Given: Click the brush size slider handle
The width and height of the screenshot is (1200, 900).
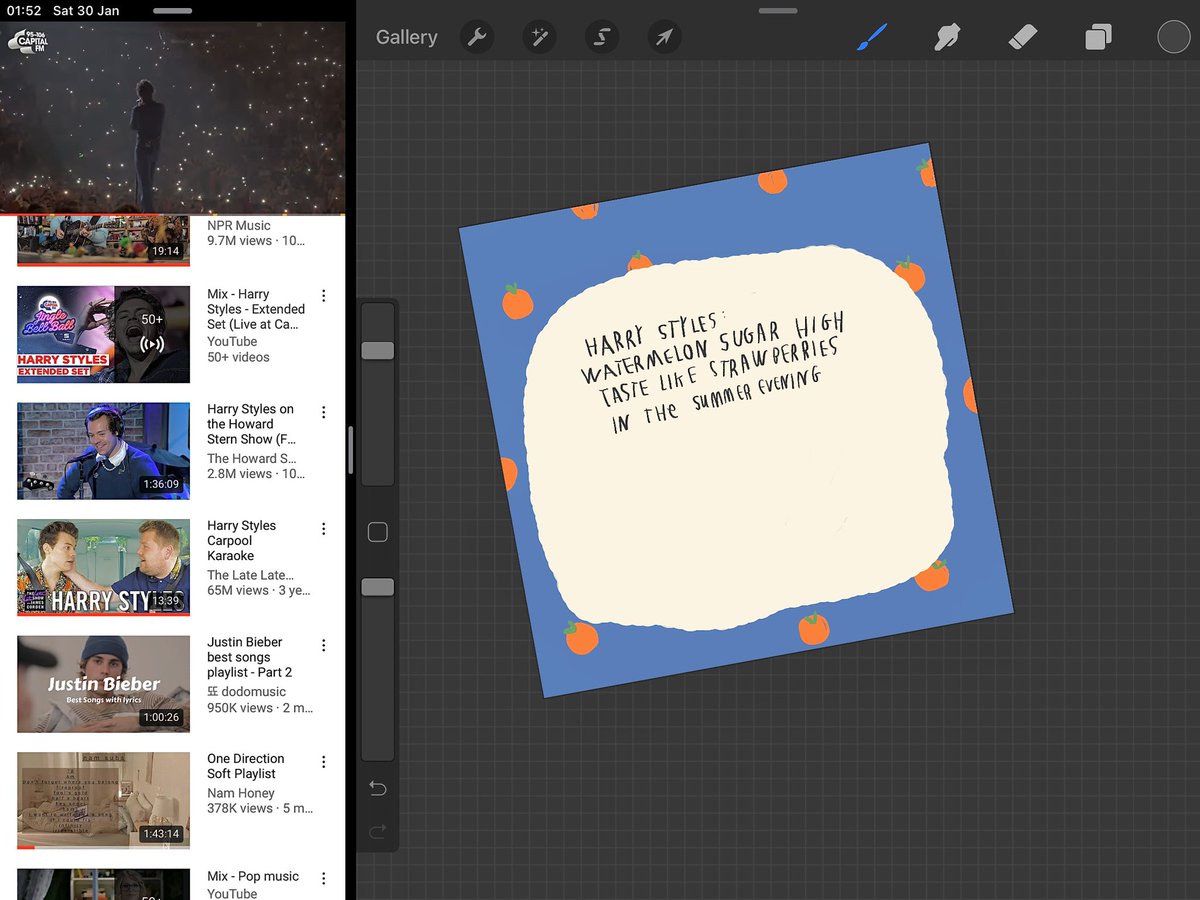Looking at the screenshot, I should pos(378,350).
